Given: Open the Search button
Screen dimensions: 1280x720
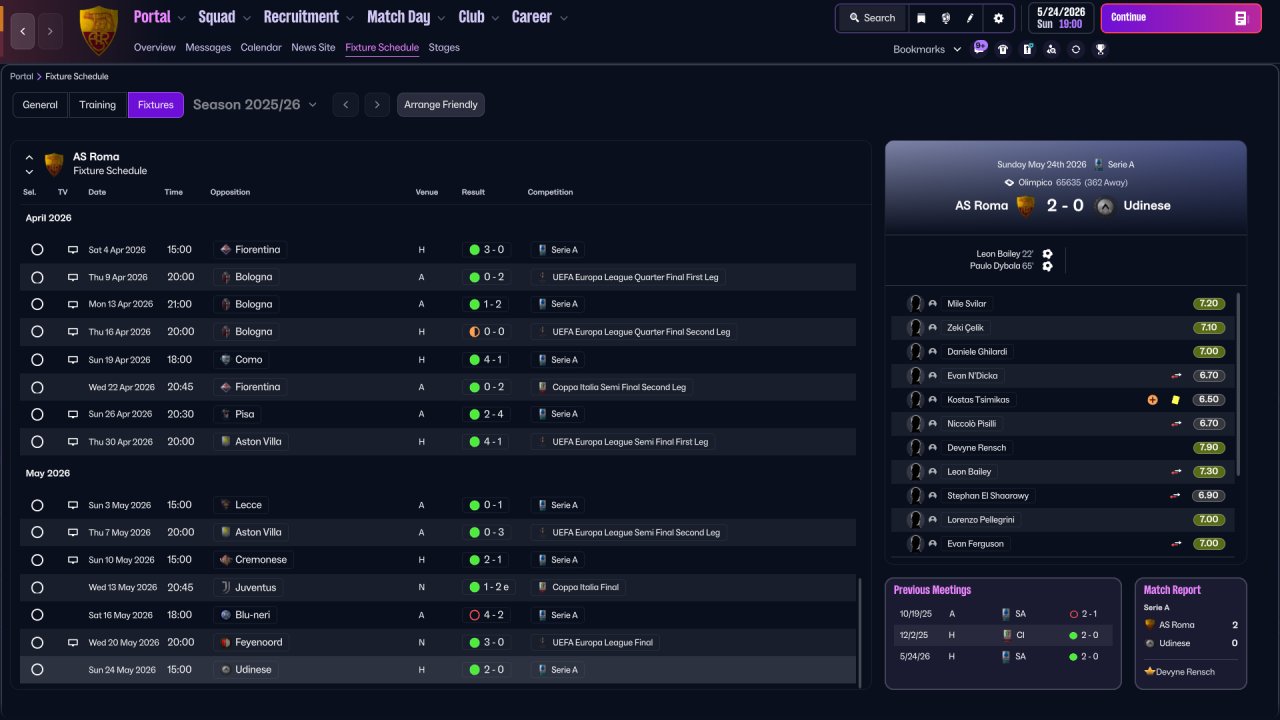Looking at the screenshot, I should pos(872,18).
